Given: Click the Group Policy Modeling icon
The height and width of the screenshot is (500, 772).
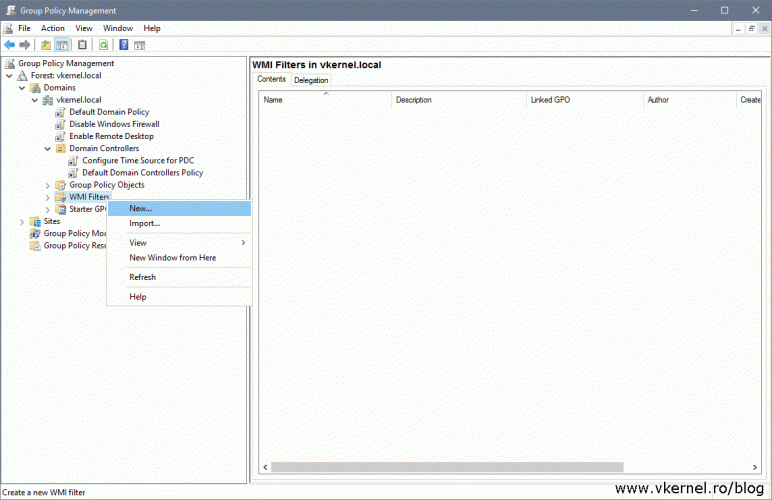Looking at the screenshot, I should tap(35, 233).
